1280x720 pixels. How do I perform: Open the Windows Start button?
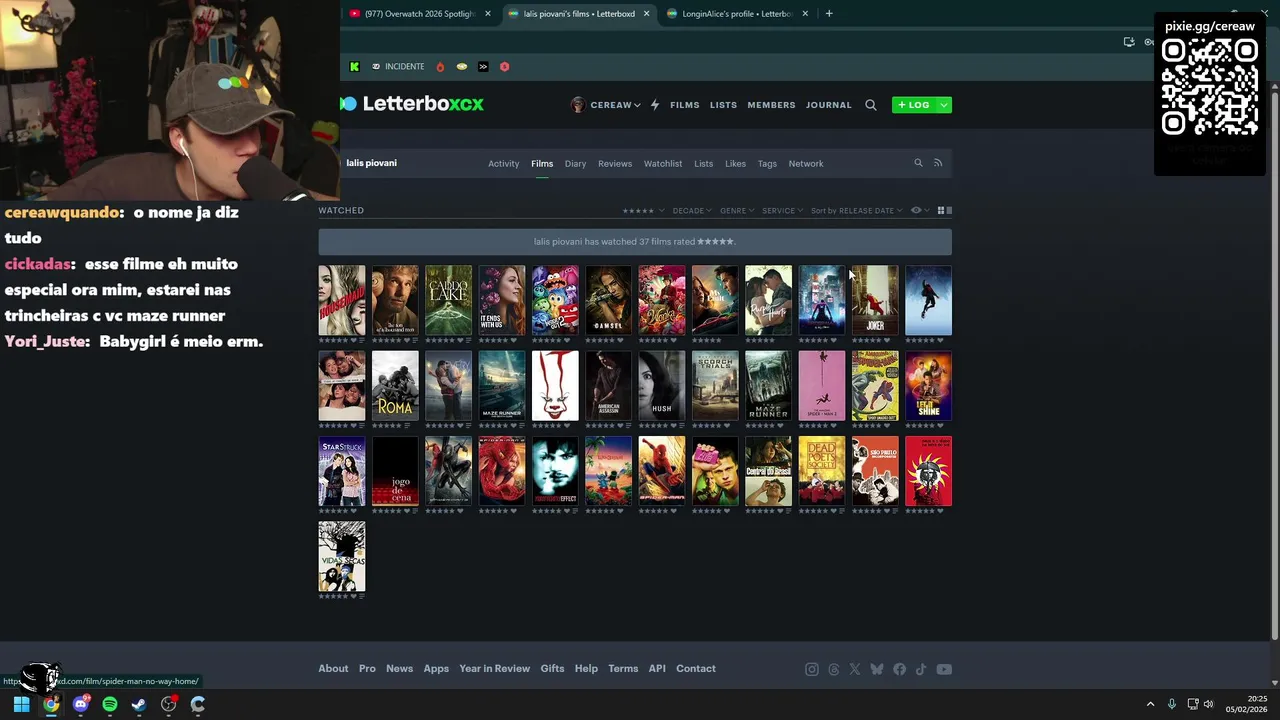21,704
